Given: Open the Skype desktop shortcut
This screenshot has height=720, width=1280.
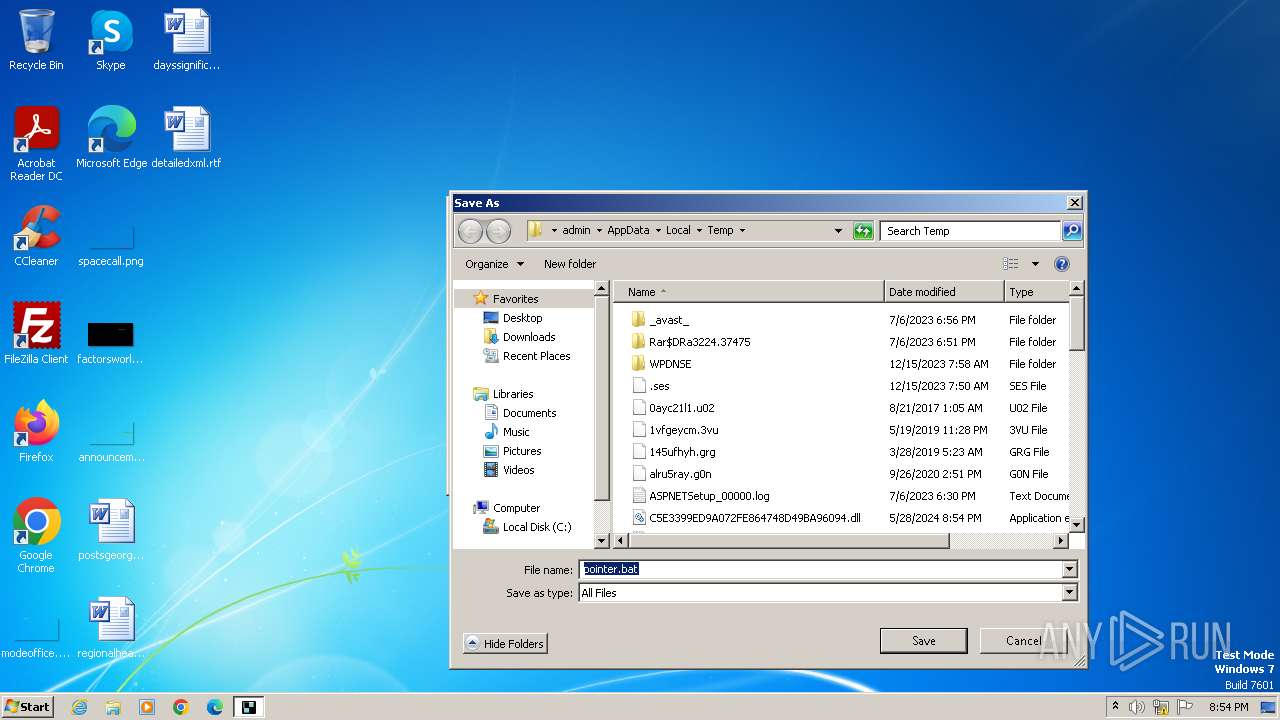Looking at the screenshot, I should tap(110, 40).
